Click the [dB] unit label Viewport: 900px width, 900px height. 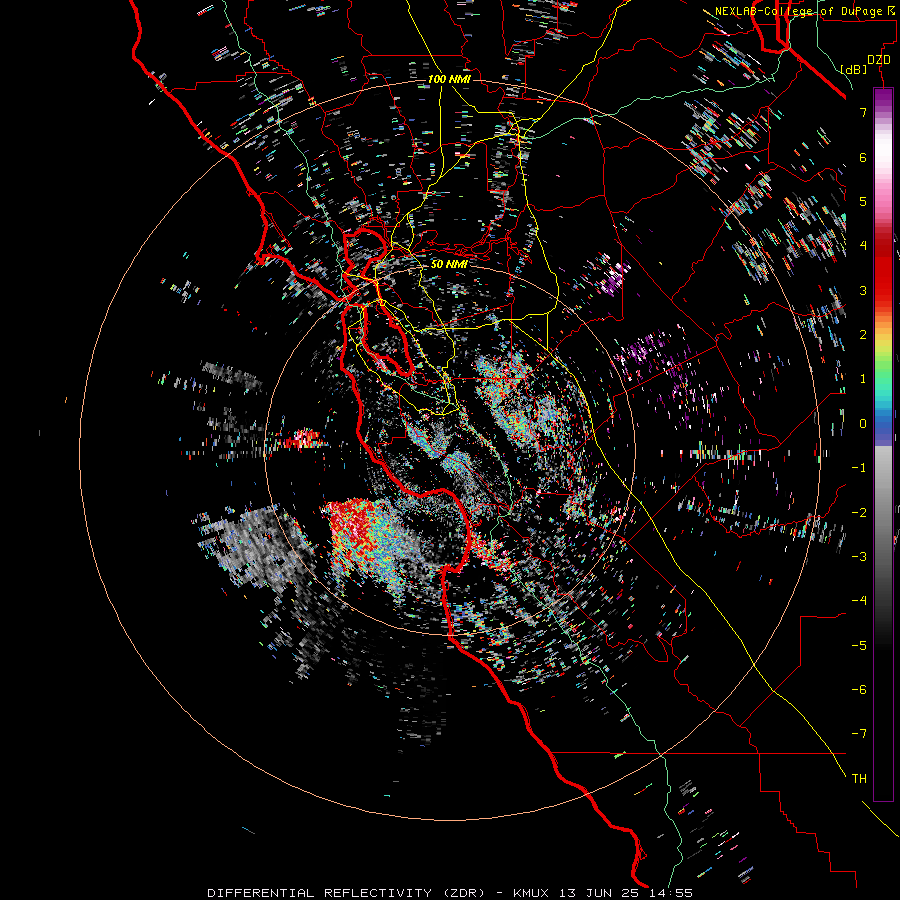(x=854, y=69)
